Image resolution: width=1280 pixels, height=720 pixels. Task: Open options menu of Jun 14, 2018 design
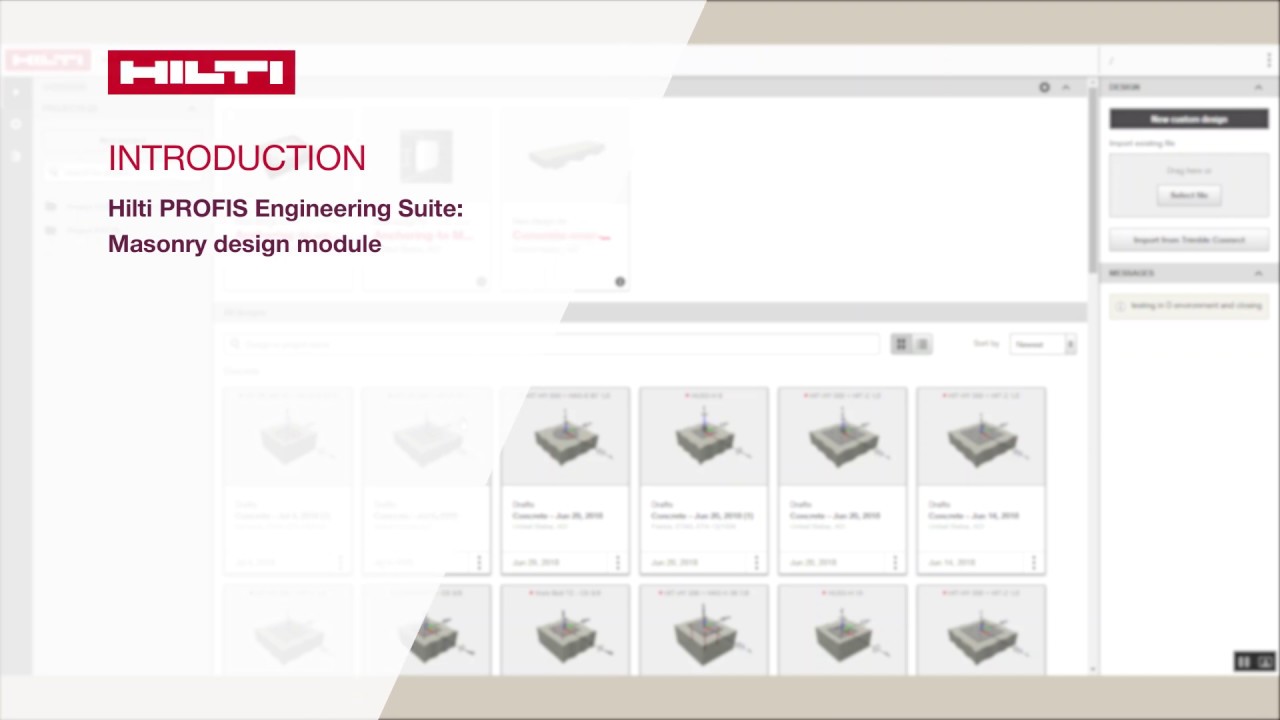tap(1033, 563)
